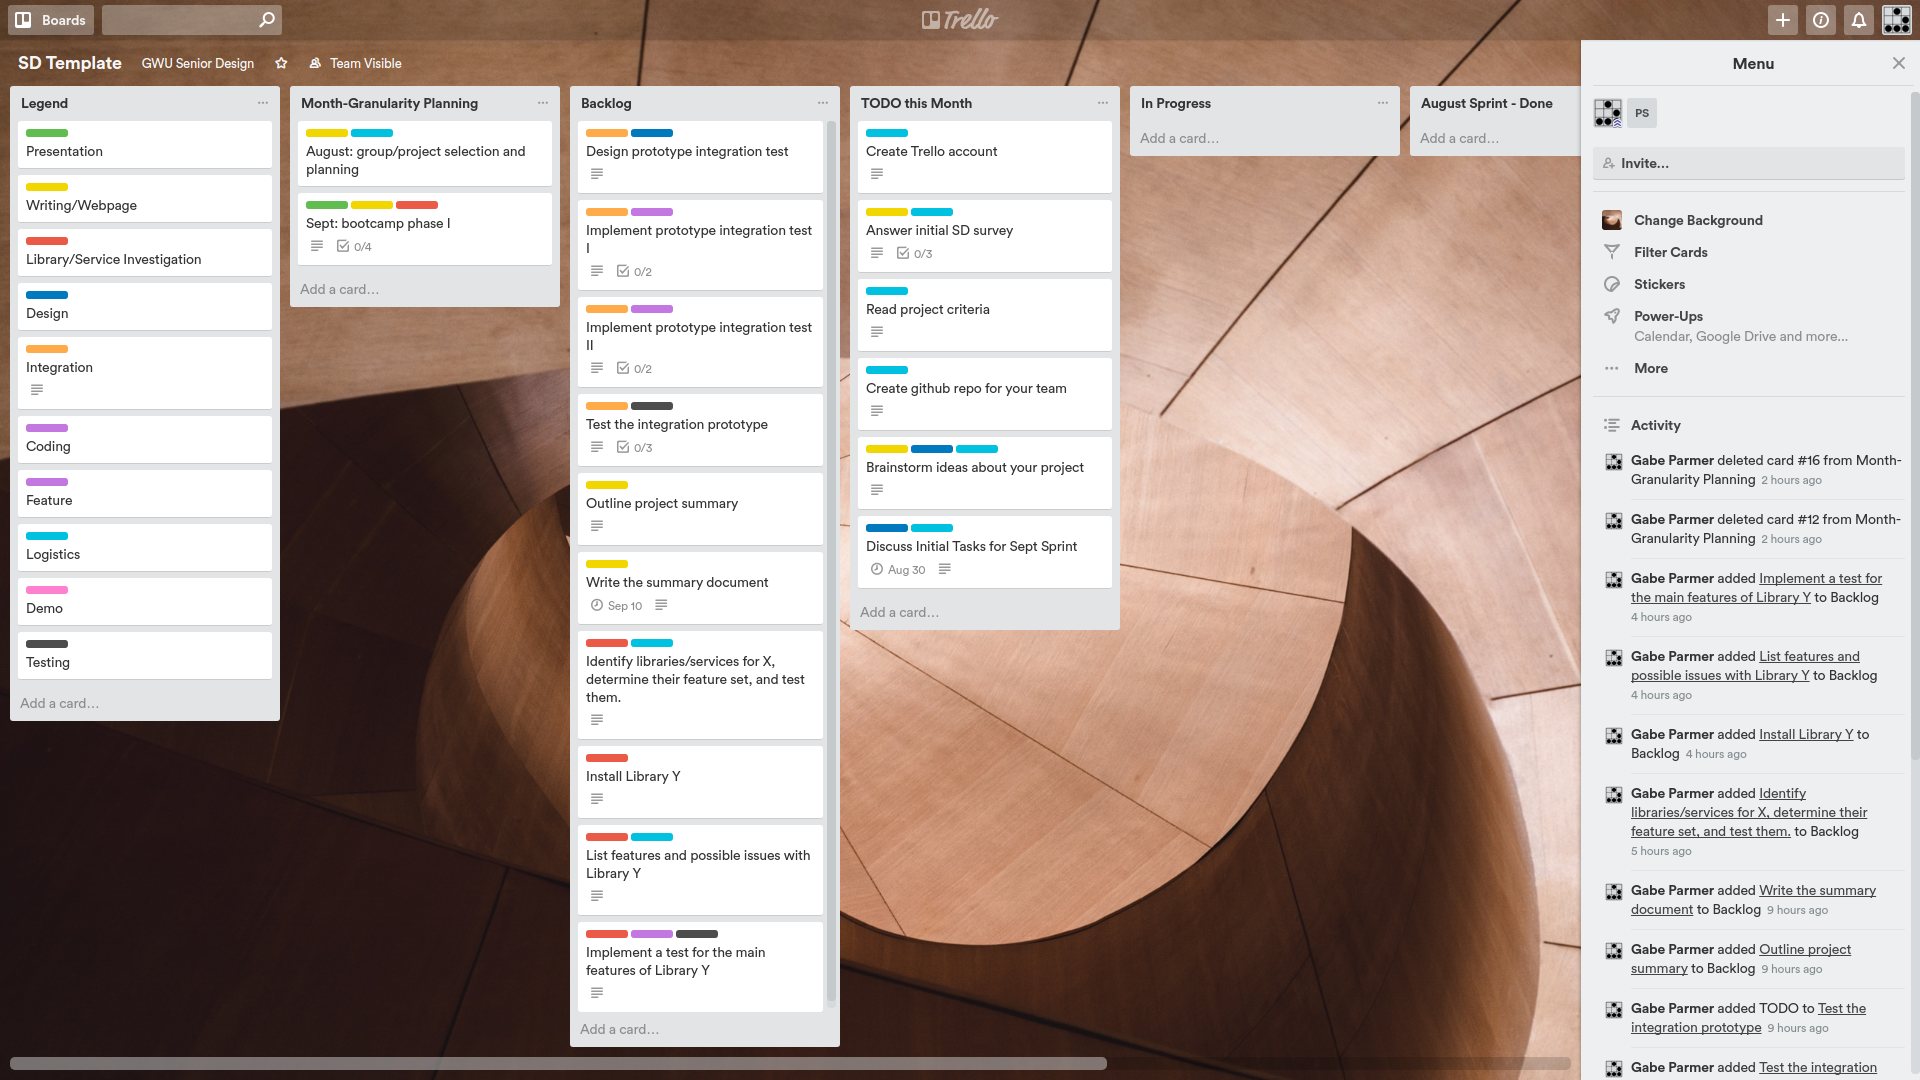
Task: Select the In Progress column tab
Action: (x=1174, y=102)
